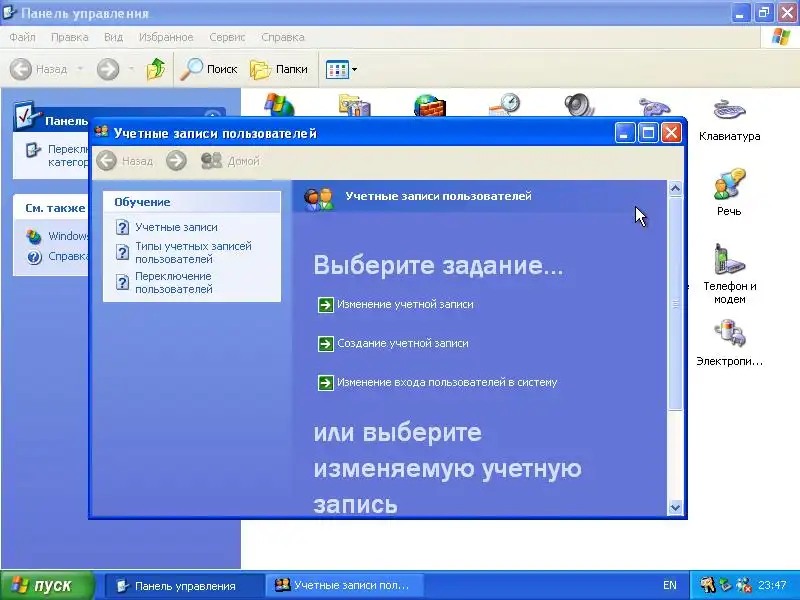Click the vertical scrollbar thumb in User Accounts
The height and width of the screenshot is (600, 800).
pos(675,304)
